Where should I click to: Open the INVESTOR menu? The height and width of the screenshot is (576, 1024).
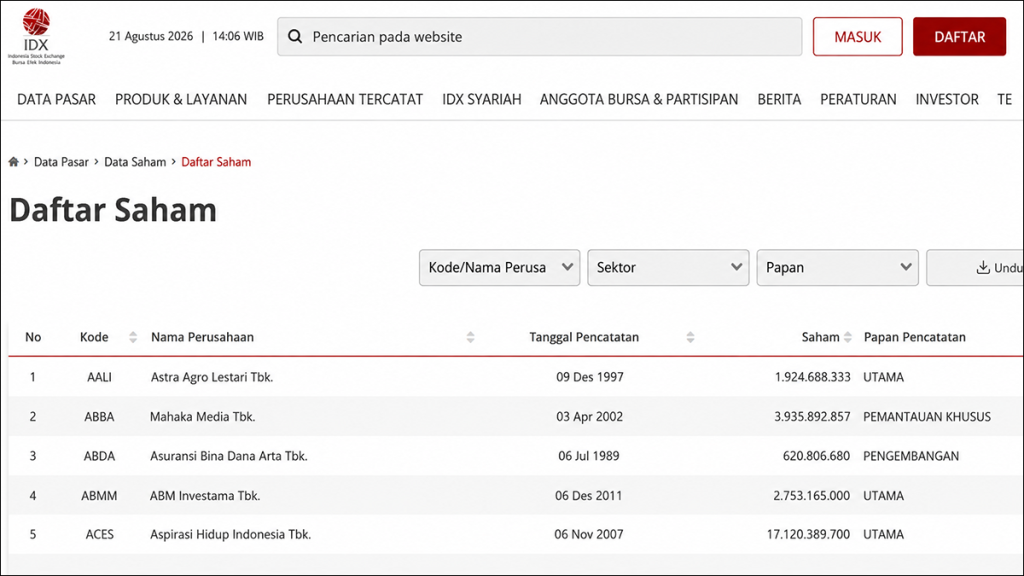(x=947, y=99)
